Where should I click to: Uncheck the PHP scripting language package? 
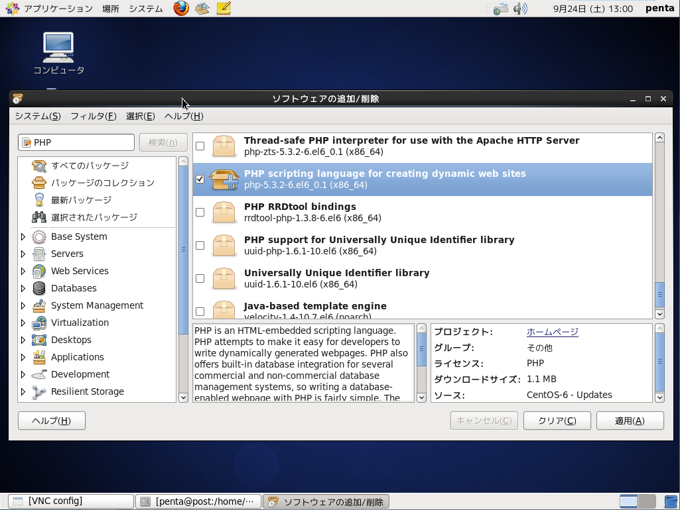pos(200,179)
